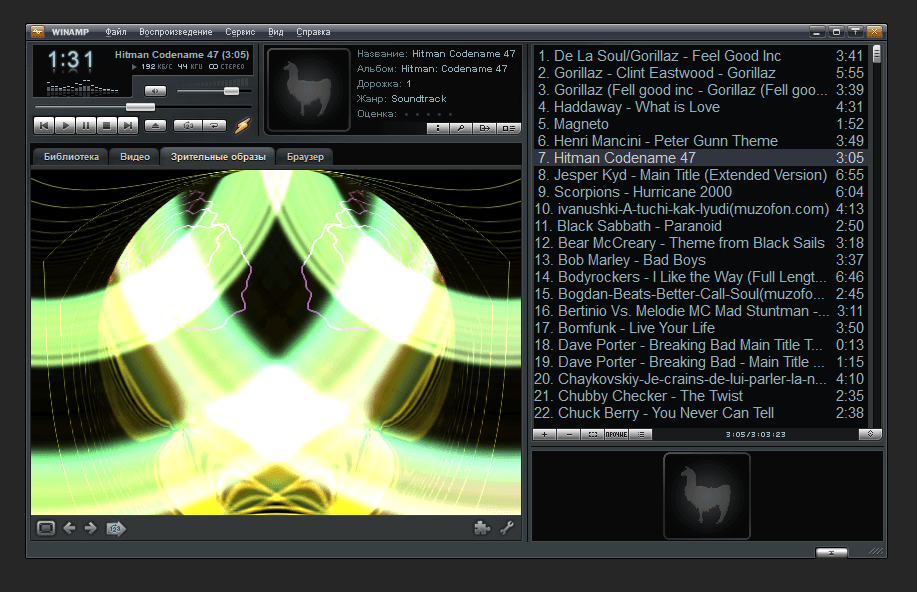Toggle random visualization preset
917x592 pixels.
[x=116, y=529]
